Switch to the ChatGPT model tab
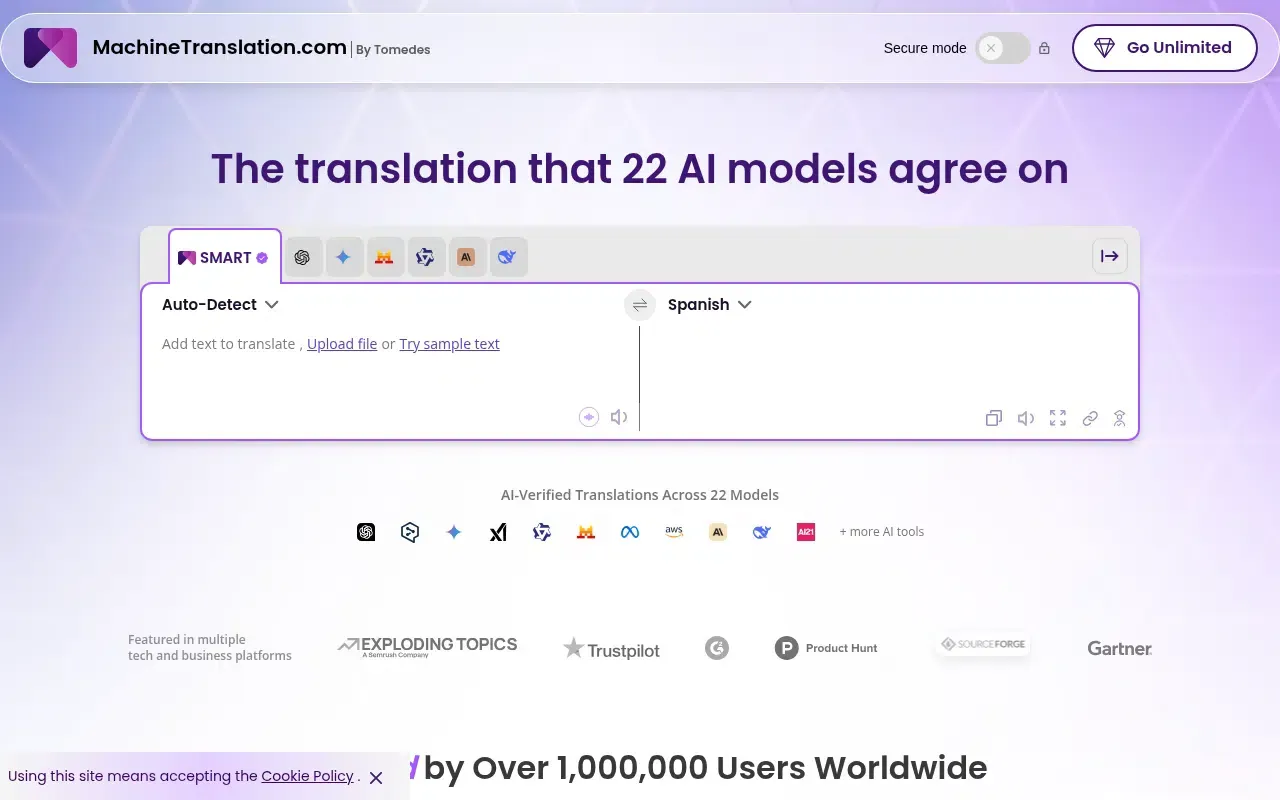Viewport: 1280px width, 800px height. click(302, 257)
